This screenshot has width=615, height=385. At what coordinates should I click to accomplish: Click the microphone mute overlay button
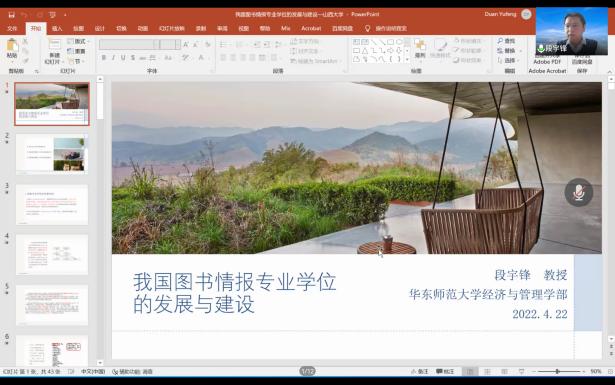pyautogui.click(x=579, y=192)
